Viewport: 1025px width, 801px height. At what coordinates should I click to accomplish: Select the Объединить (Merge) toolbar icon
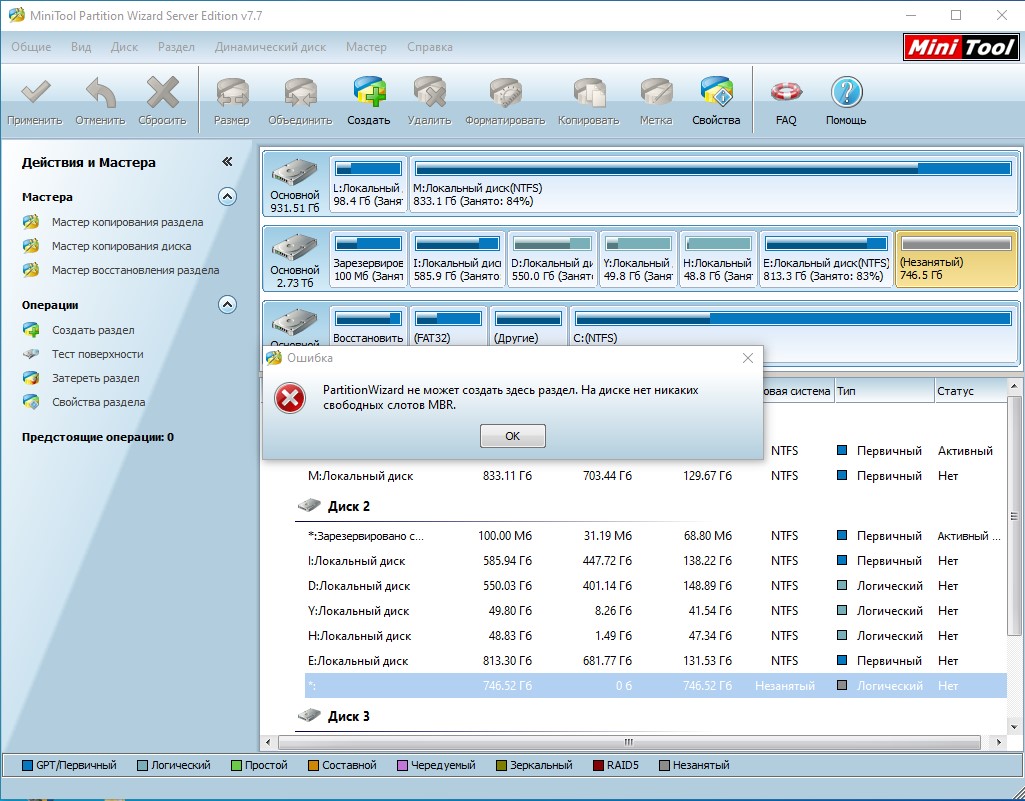(x=300, y=93)
